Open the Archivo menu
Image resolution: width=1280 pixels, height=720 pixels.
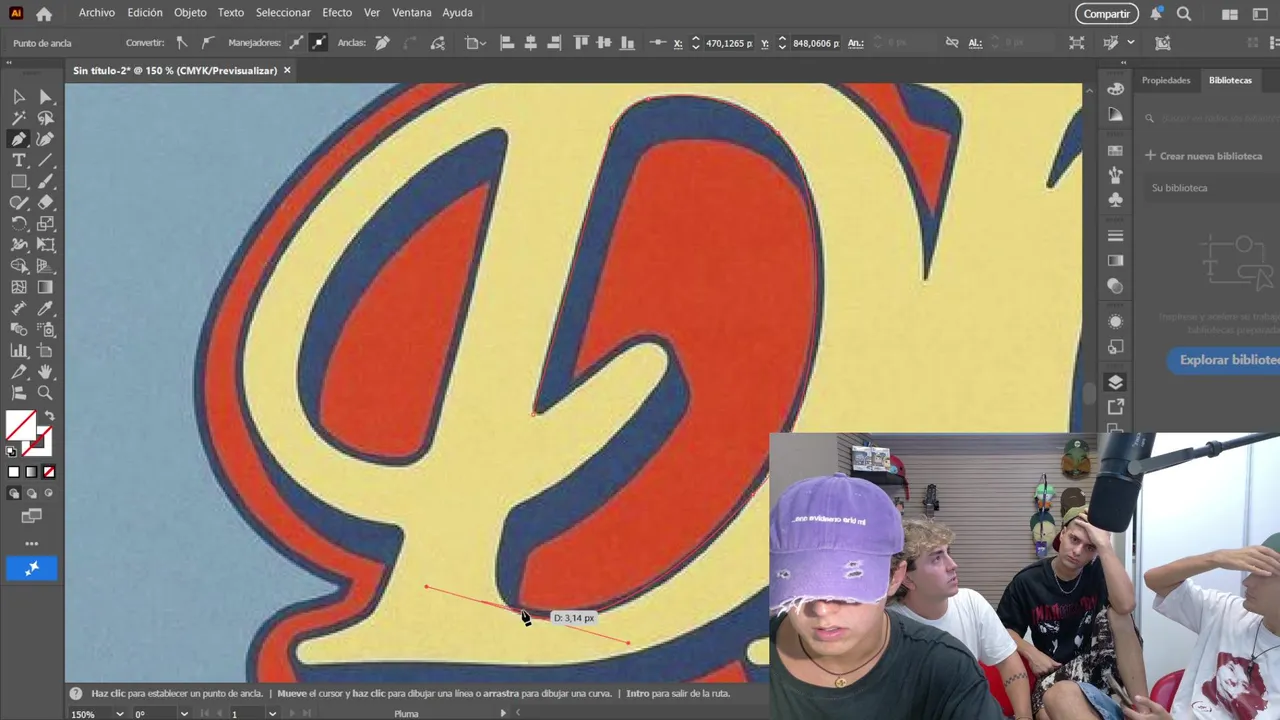(97, 13)
